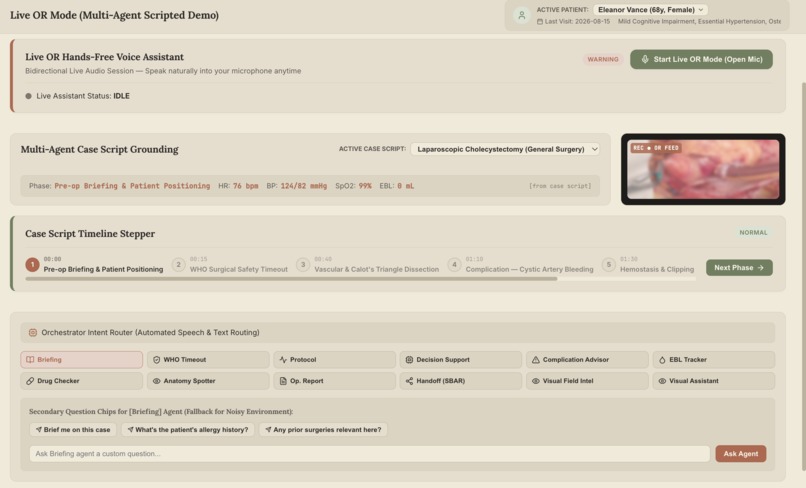Click the arrow icon on Next Phase
This screenshot has width=806, height=488.
tap(761, 268)
